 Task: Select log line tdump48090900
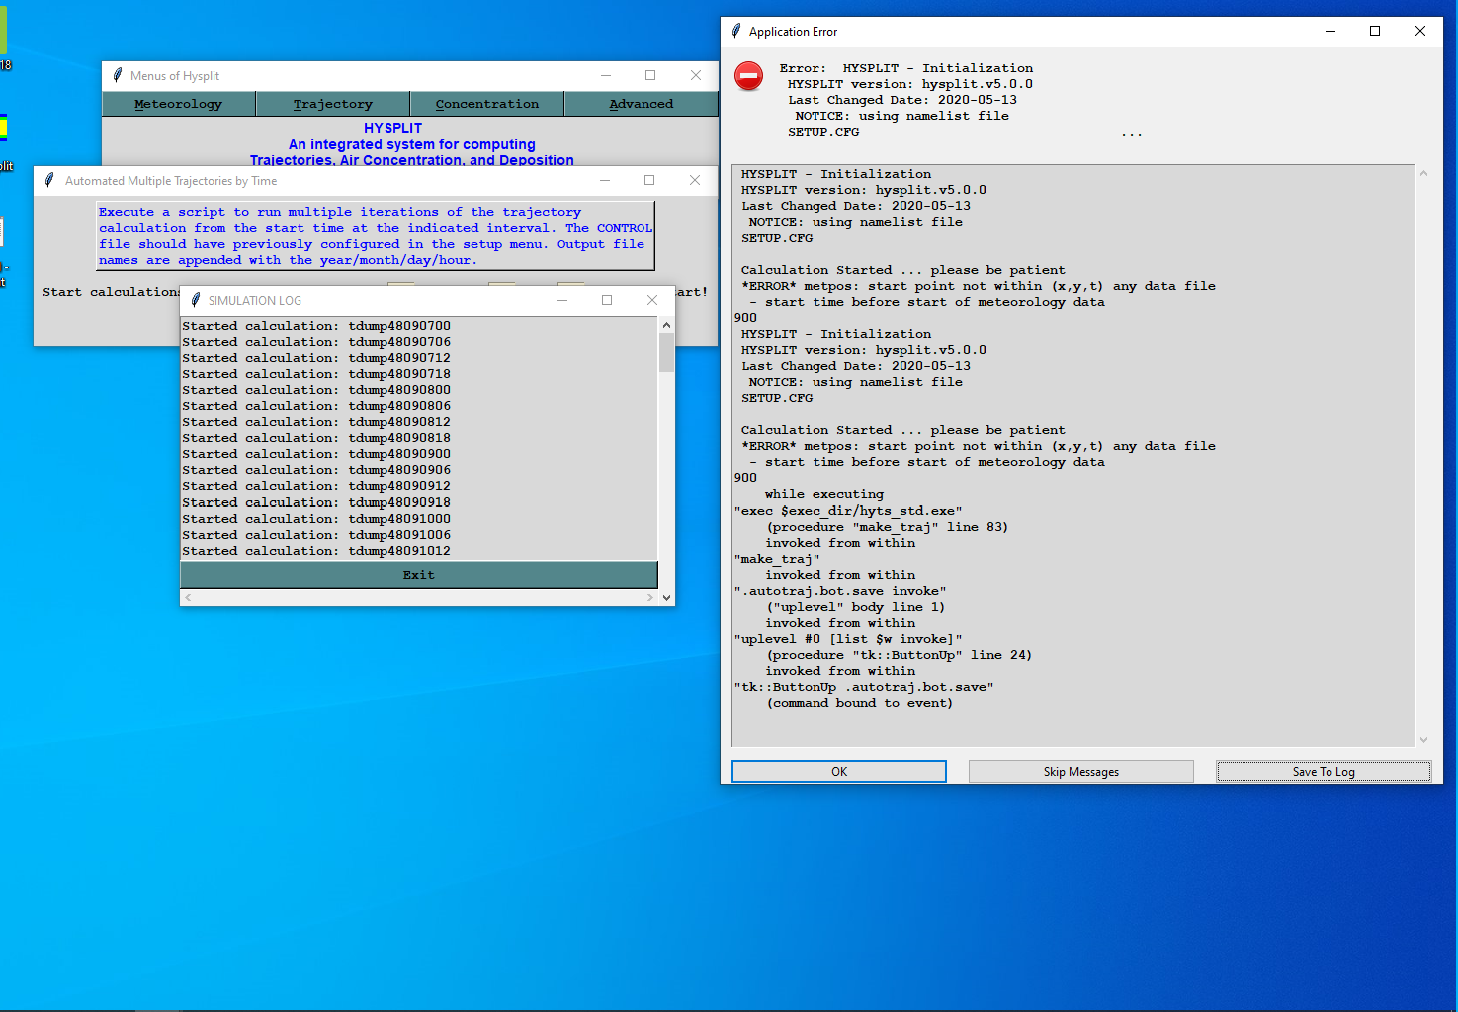317,454
